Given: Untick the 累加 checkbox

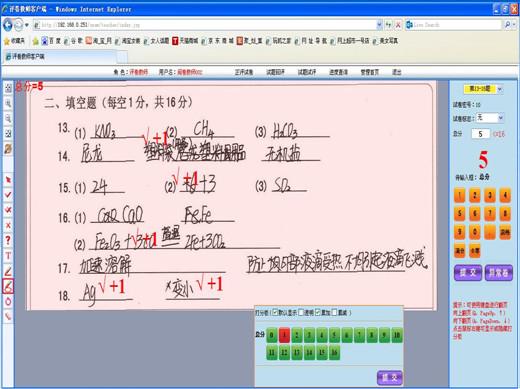Looking at the screenshot, I should tap(318, 312).
